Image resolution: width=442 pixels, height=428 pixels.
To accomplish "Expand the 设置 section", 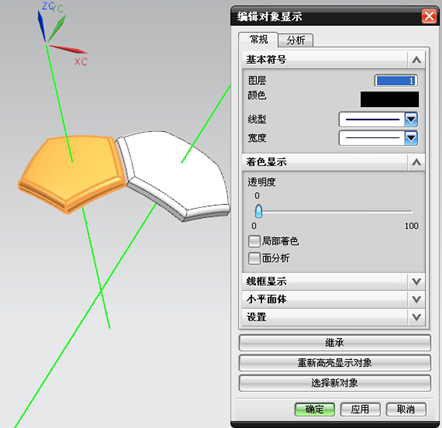I will coord(416,317).
